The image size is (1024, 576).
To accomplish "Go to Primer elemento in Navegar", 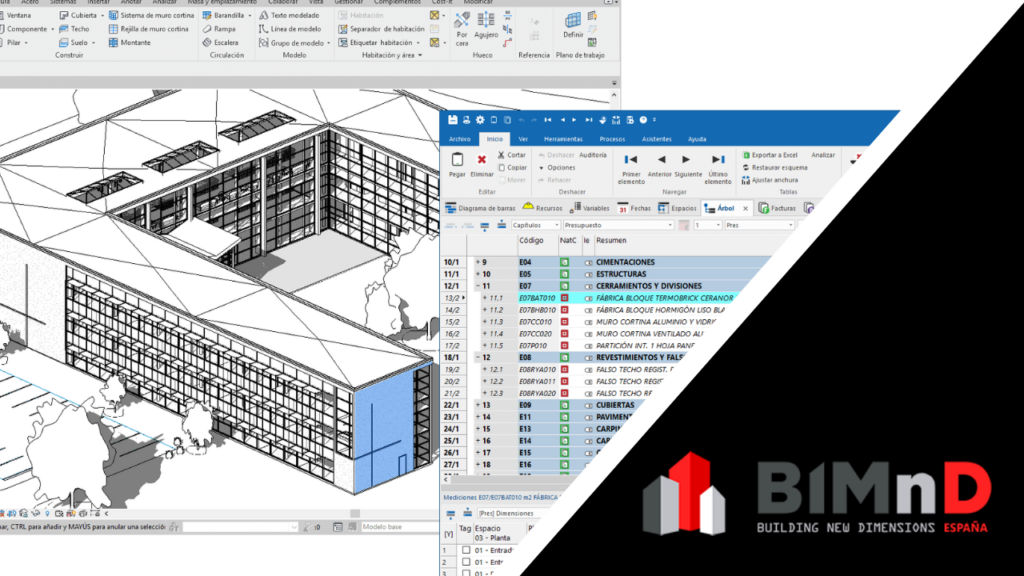I will point(631,160).
